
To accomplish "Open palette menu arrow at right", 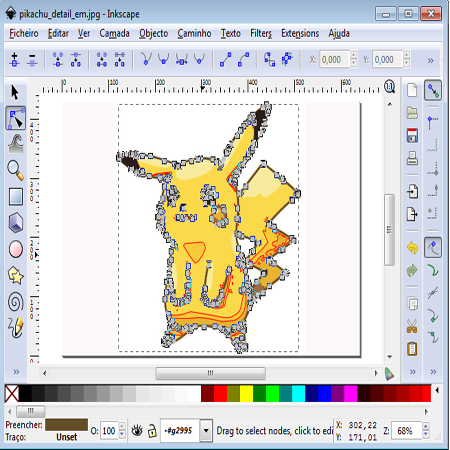I will 437,390.
